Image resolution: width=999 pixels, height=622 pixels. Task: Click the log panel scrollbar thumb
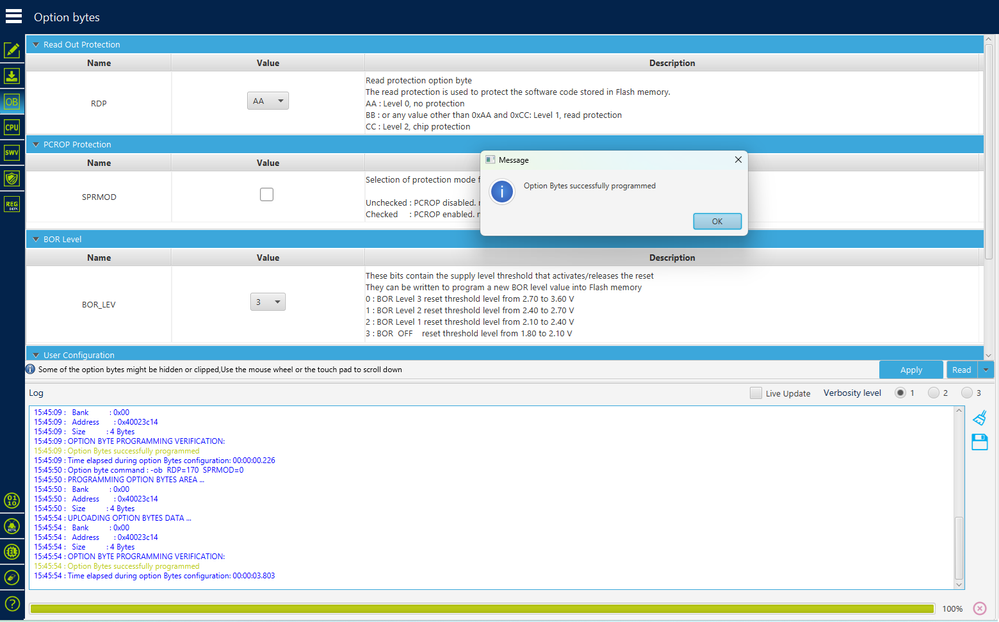click(959, 548)
